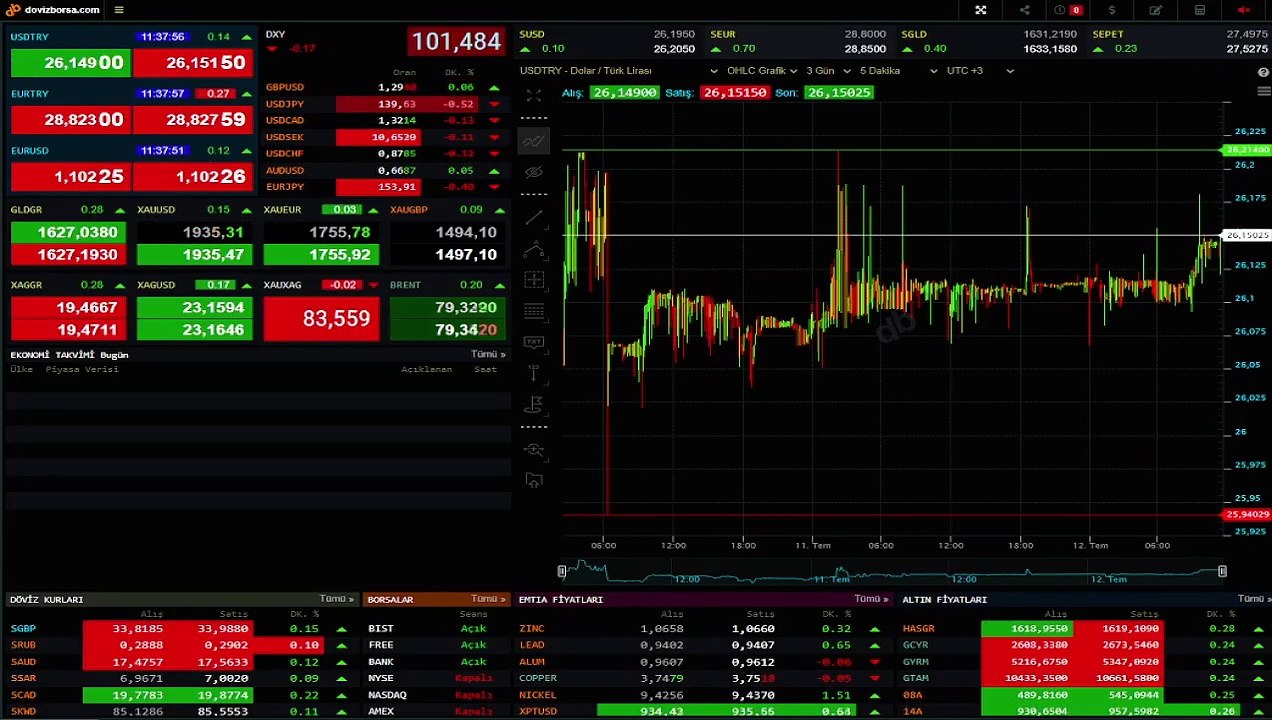Click the zoom magnifier chart tool
Image resolution: width=1272 pixels, height=720 pixels.
tap(534, 450)
